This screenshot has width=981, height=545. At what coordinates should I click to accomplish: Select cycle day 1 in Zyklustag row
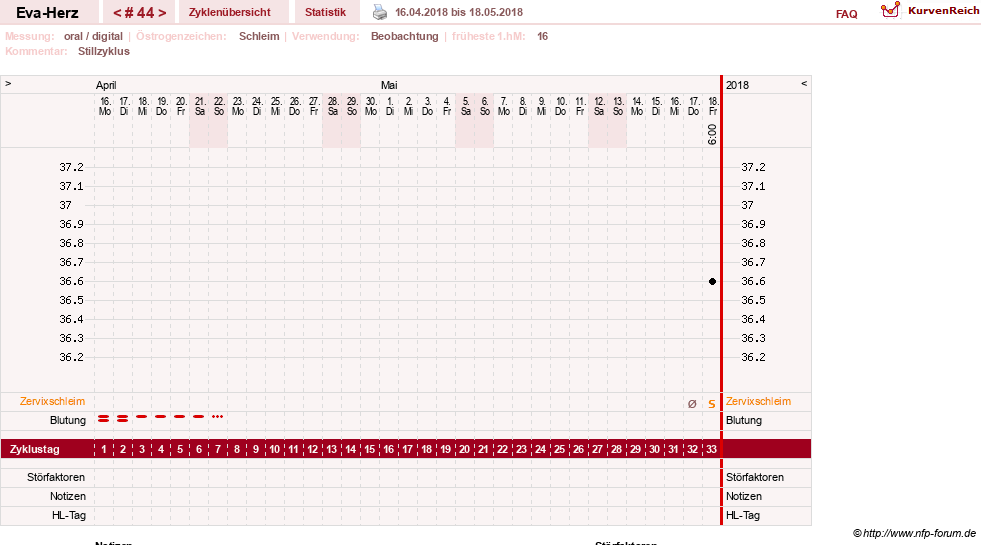[104, 449]
